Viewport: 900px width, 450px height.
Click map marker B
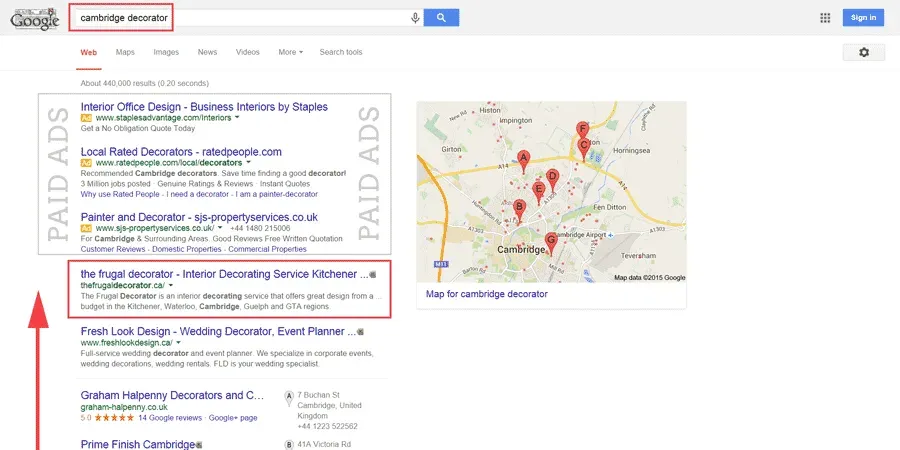[519, 210]
